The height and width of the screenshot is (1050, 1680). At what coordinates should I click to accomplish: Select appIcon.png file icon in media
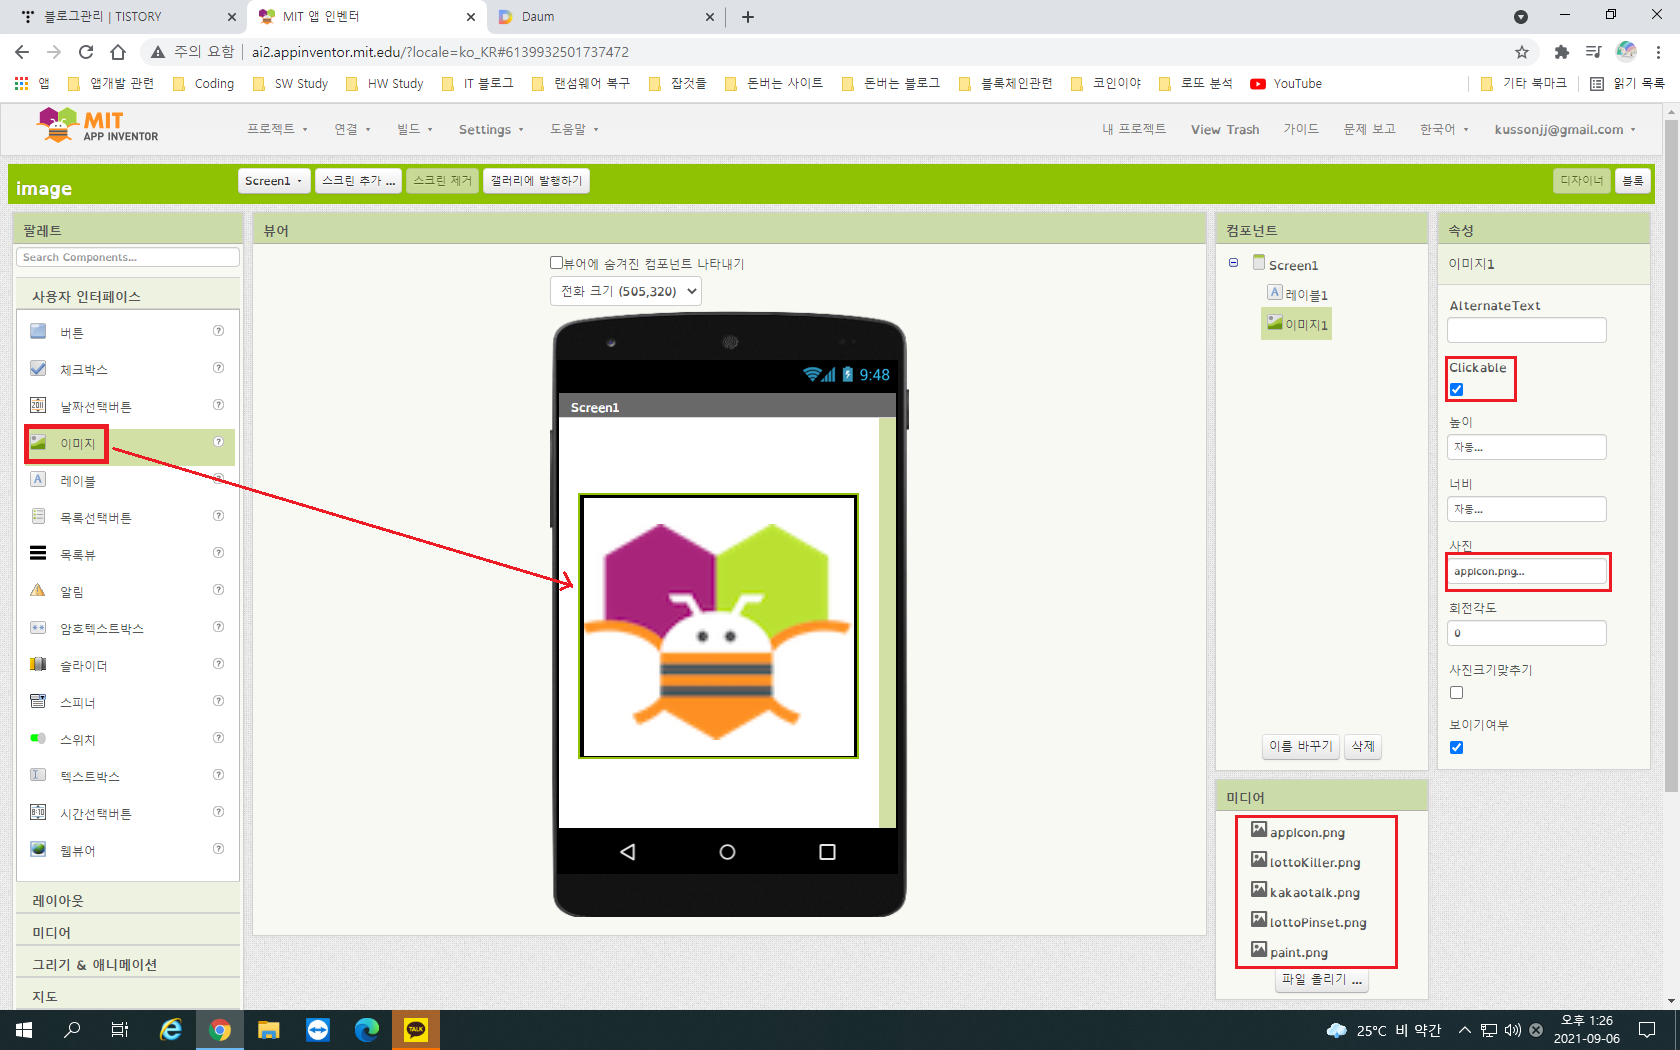[1259, 830]
